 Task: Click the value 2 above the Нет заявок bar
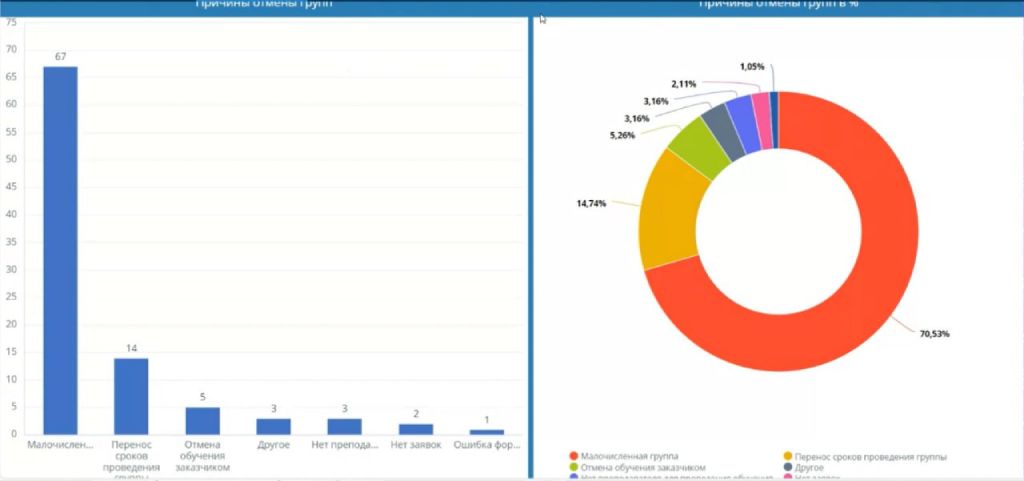pos(416,414)
